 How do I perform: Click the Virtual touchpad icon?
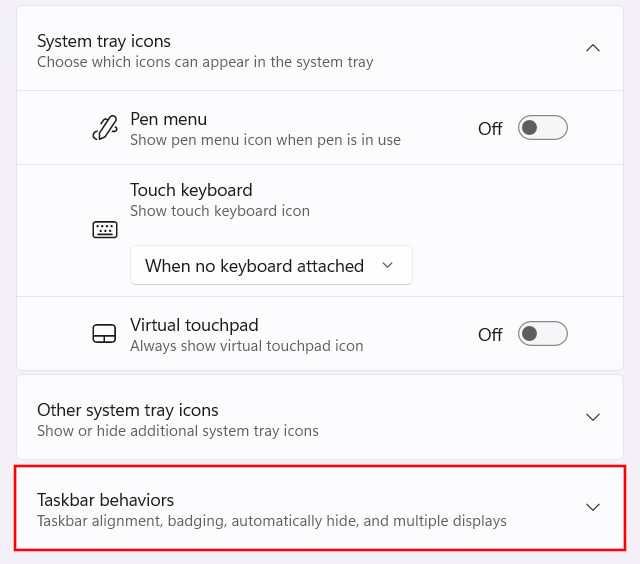pos(105,334)
